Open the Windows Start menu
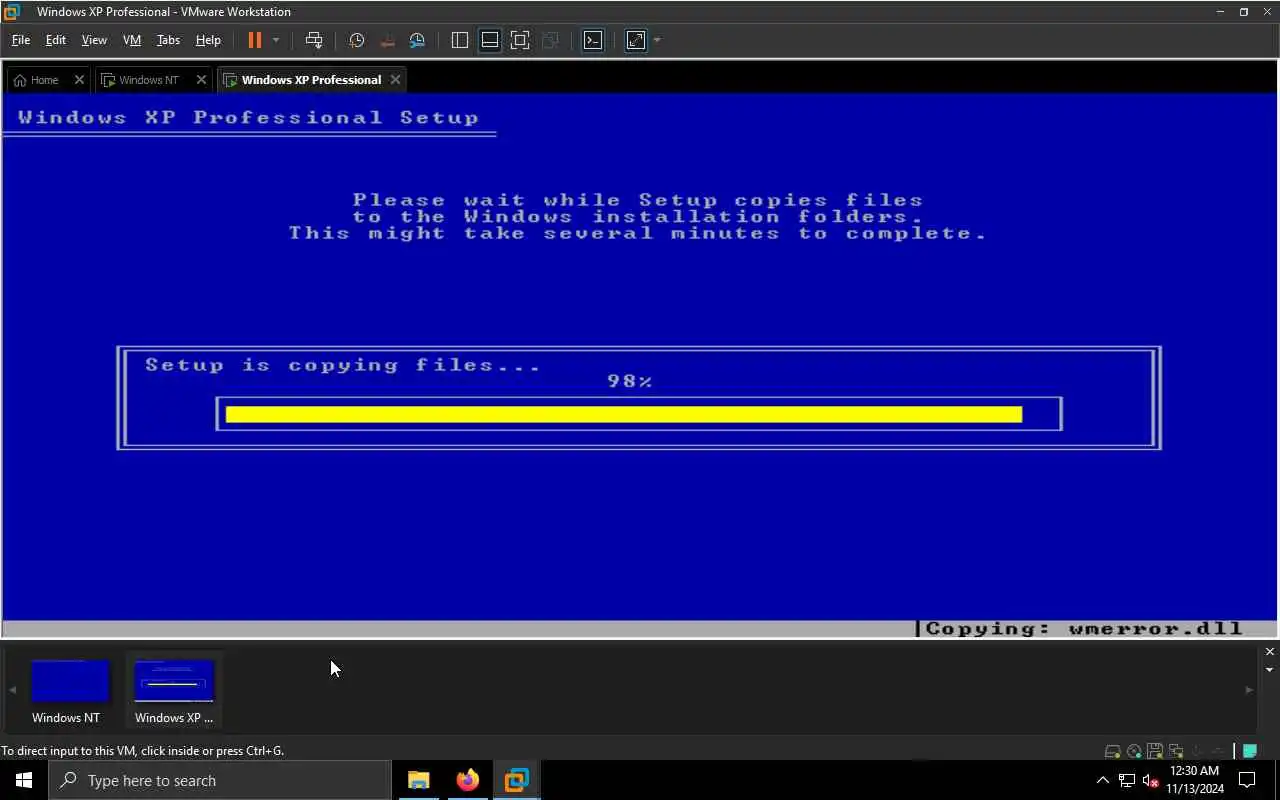 click(24, 780)
